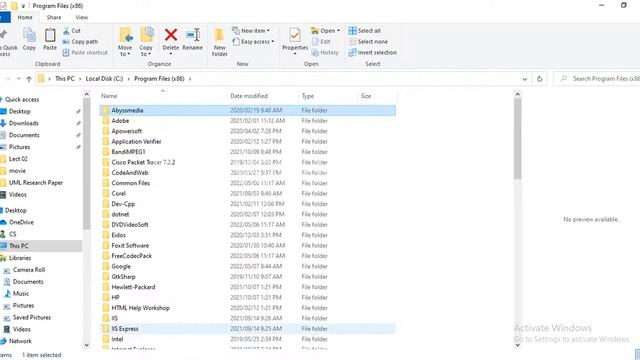Sort by the Name column header

tap(162, 96)
